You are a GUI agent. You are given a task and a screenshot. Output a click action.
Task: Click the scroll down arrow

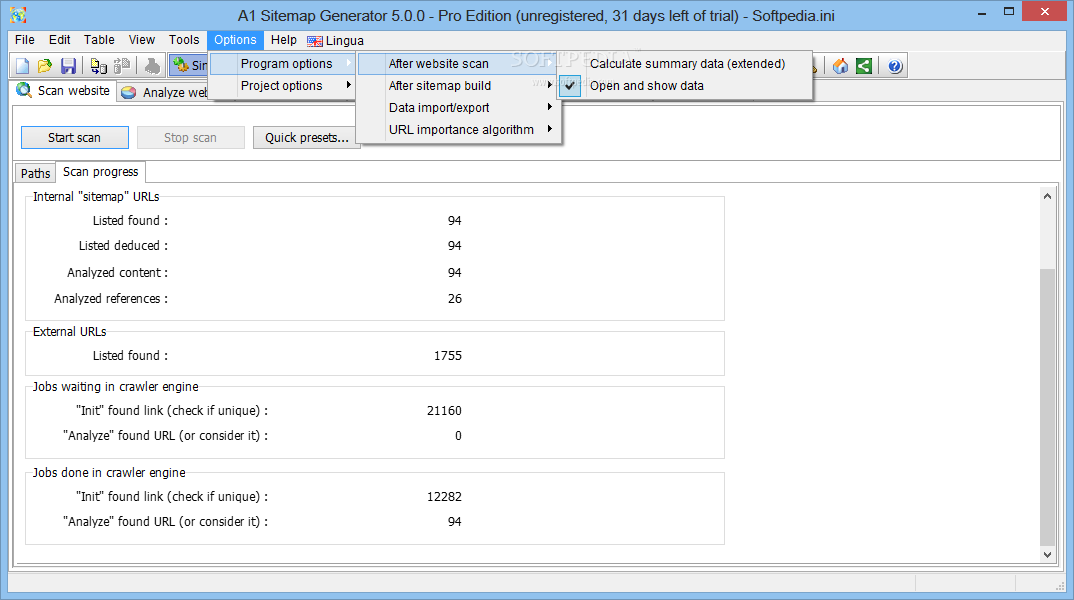pyautogui.click(x=1047, y=555)
